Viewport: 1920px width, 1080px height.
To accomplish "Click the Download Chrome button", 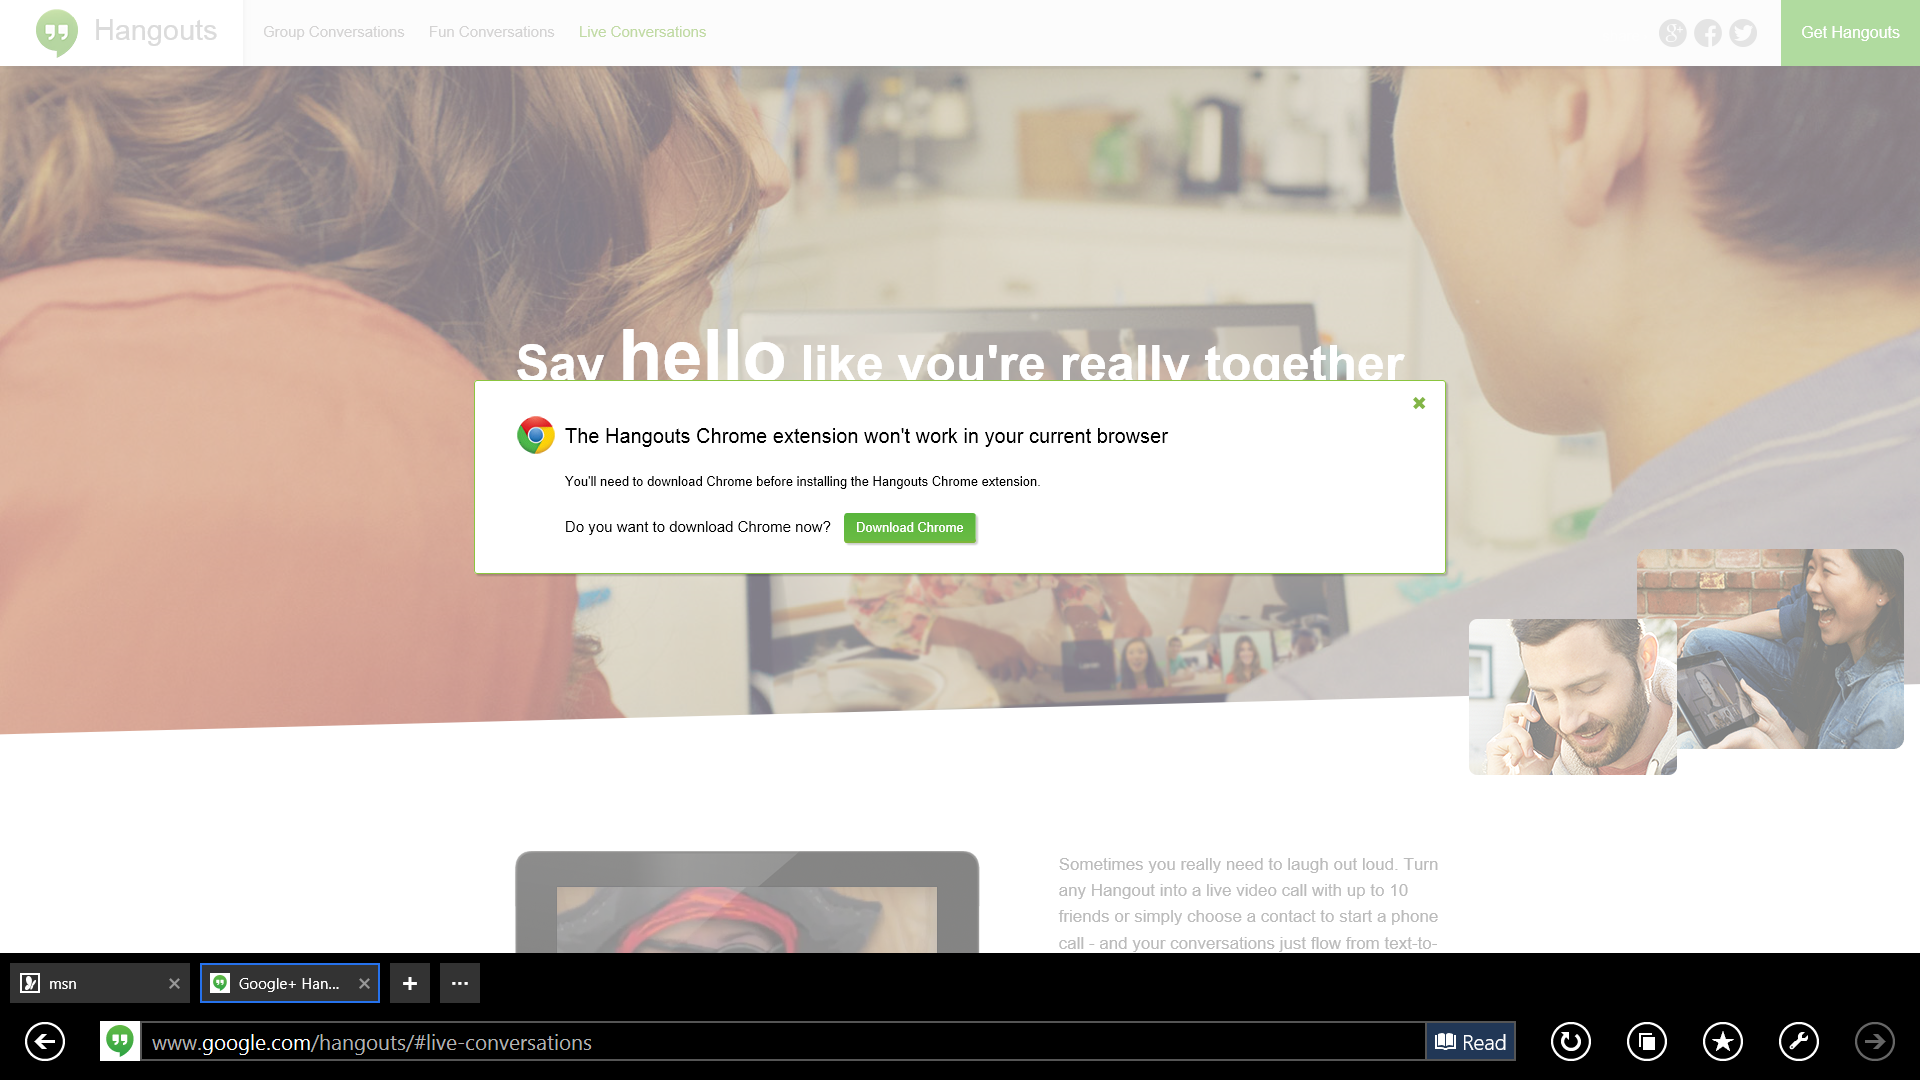I will (910, 526).
